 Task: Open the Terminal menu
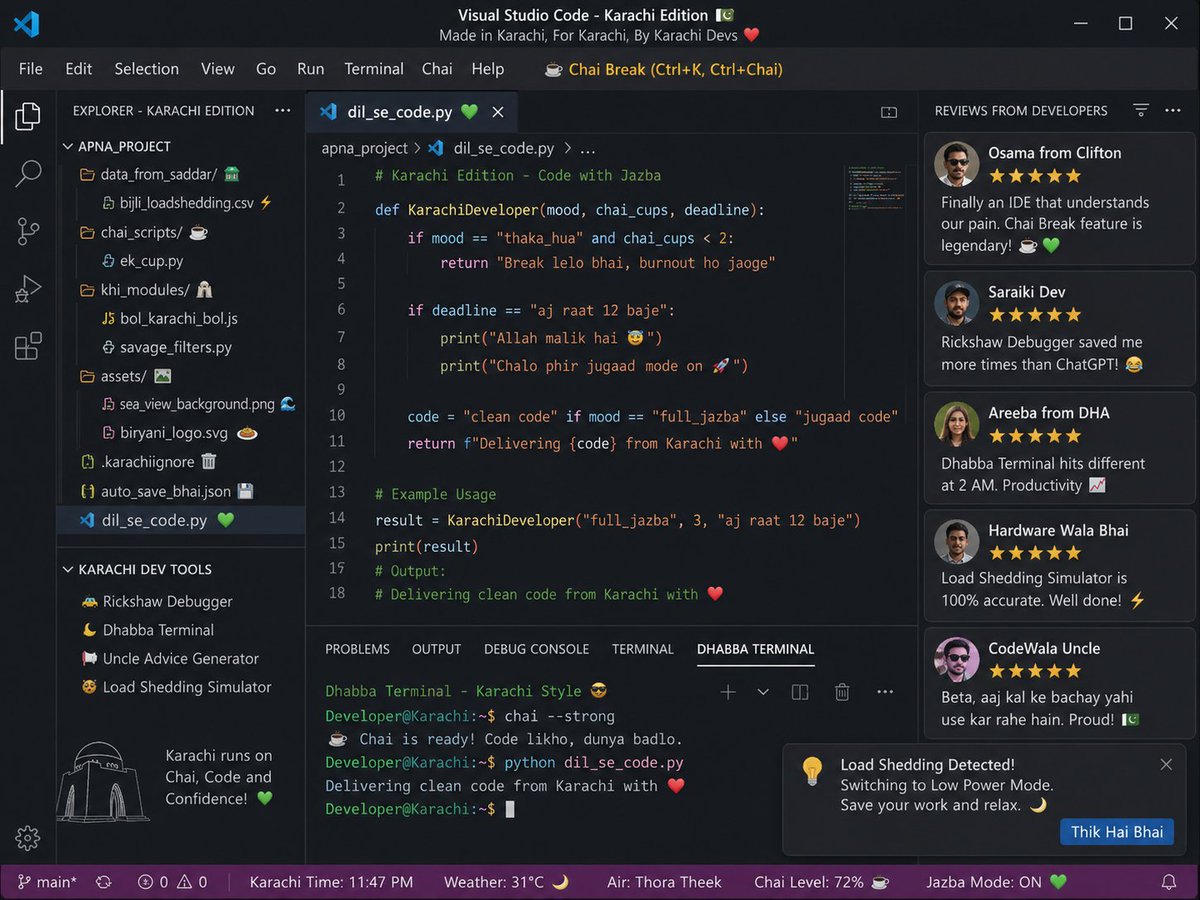[x=374, y=69]
